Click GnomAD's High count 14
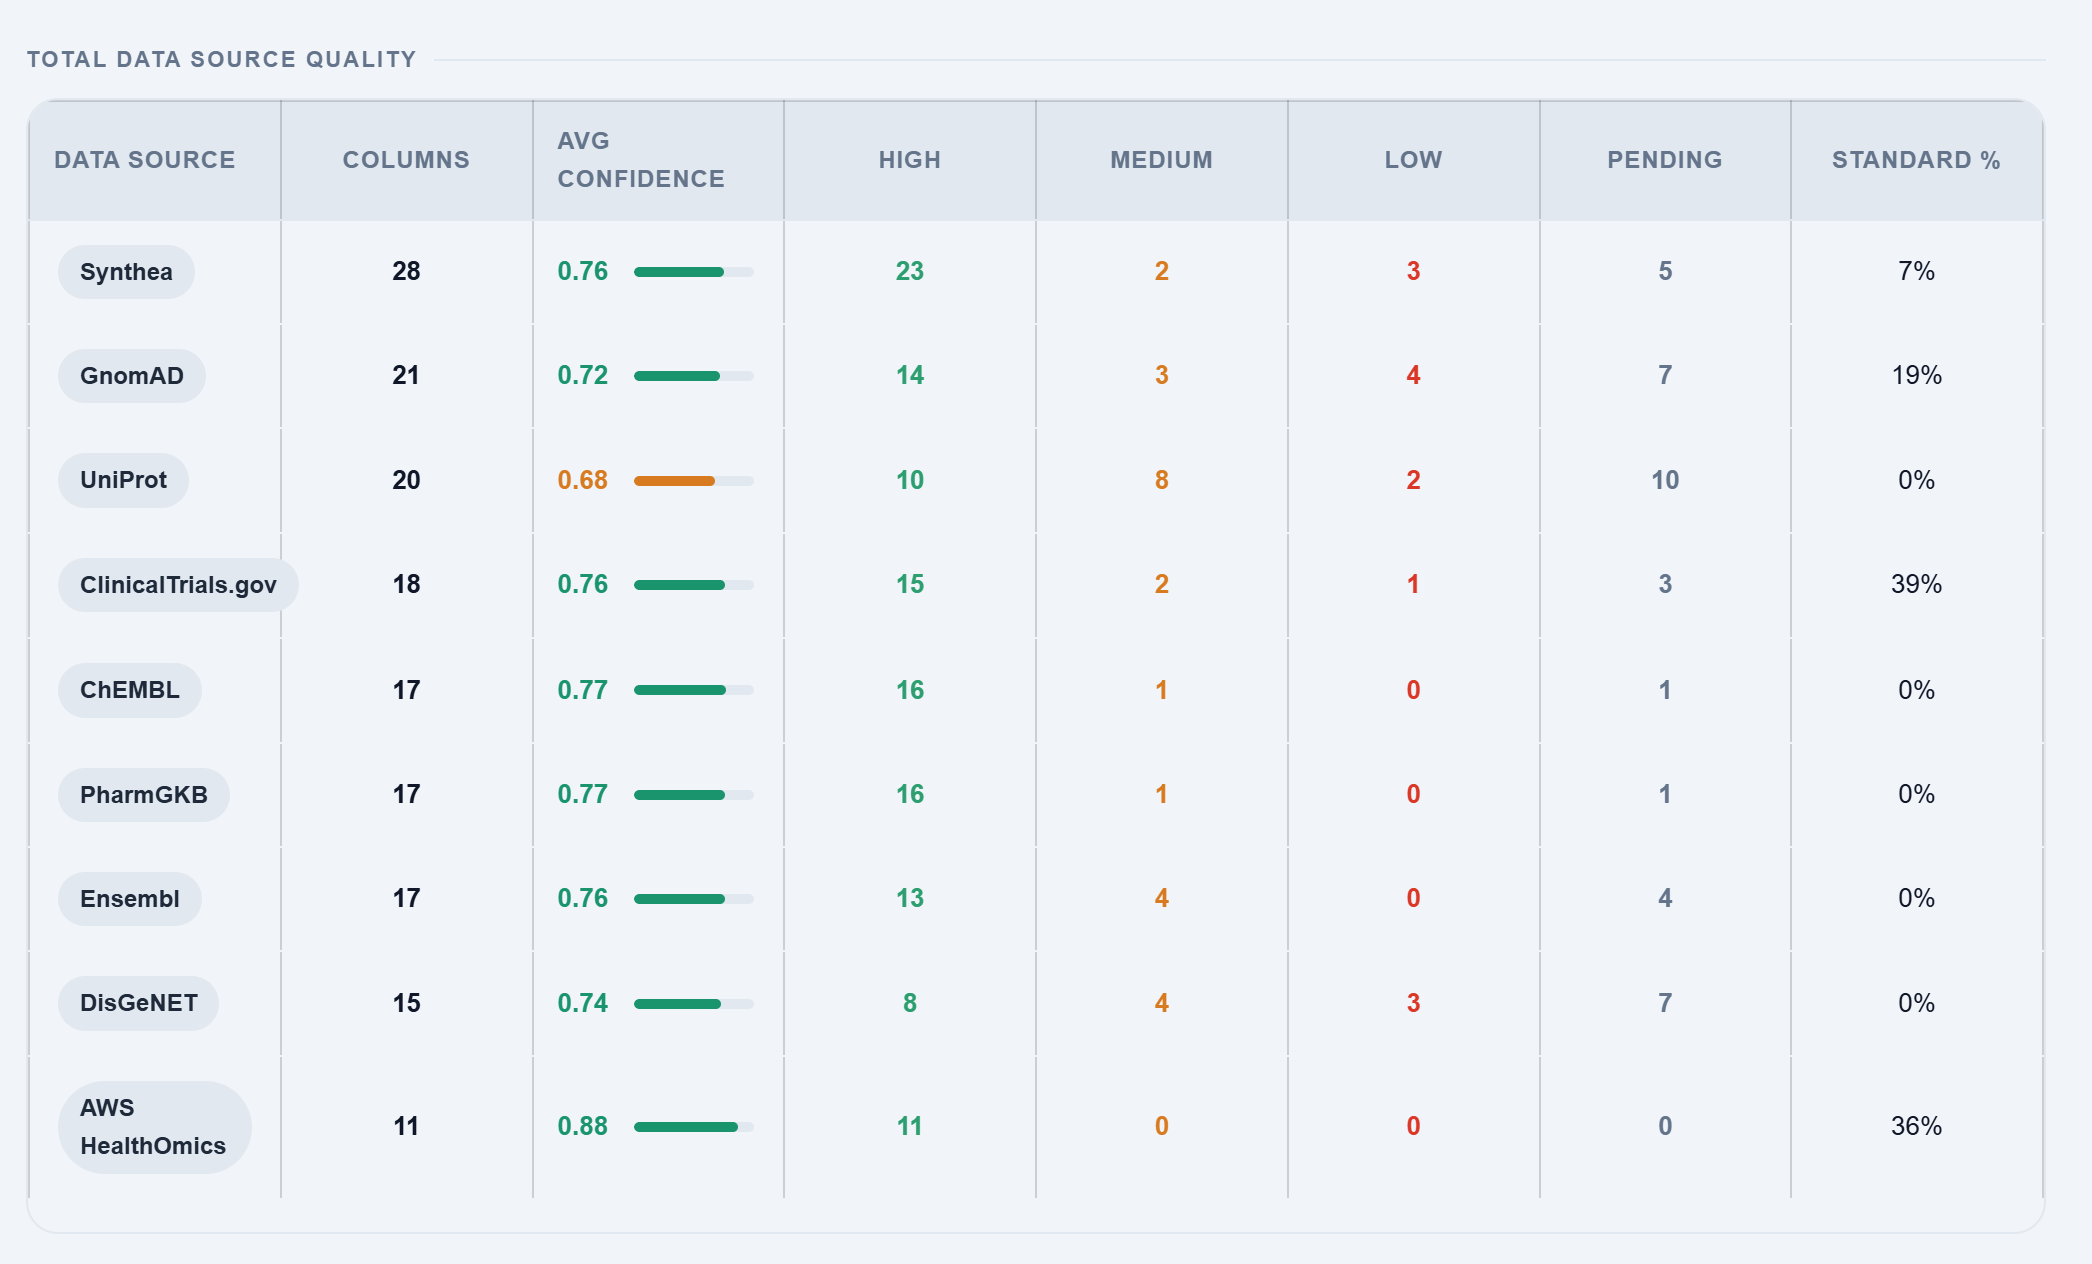Screen dimensions: 2092x1264 [910, 375]
